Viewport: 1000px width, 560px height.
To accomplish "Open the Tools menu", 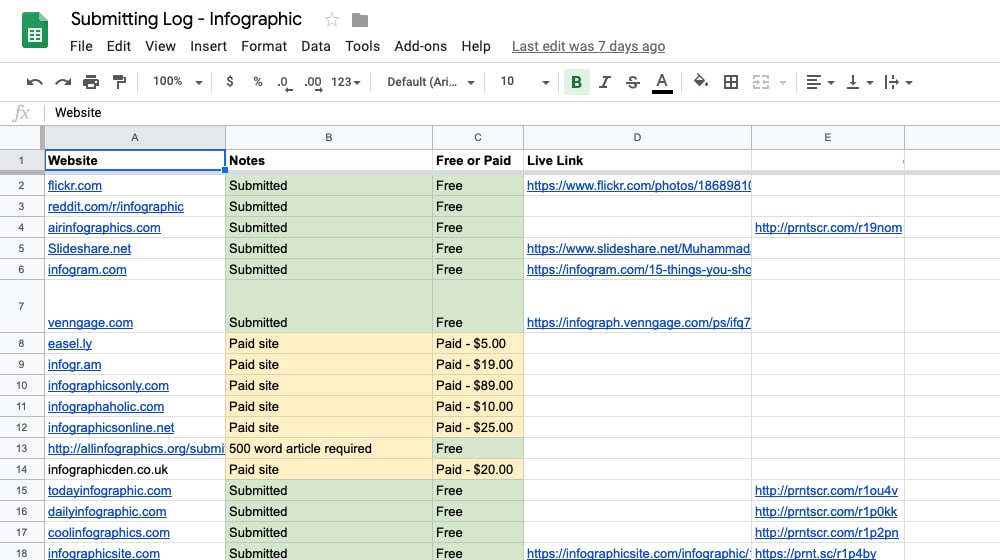I will tap(362, 46).
